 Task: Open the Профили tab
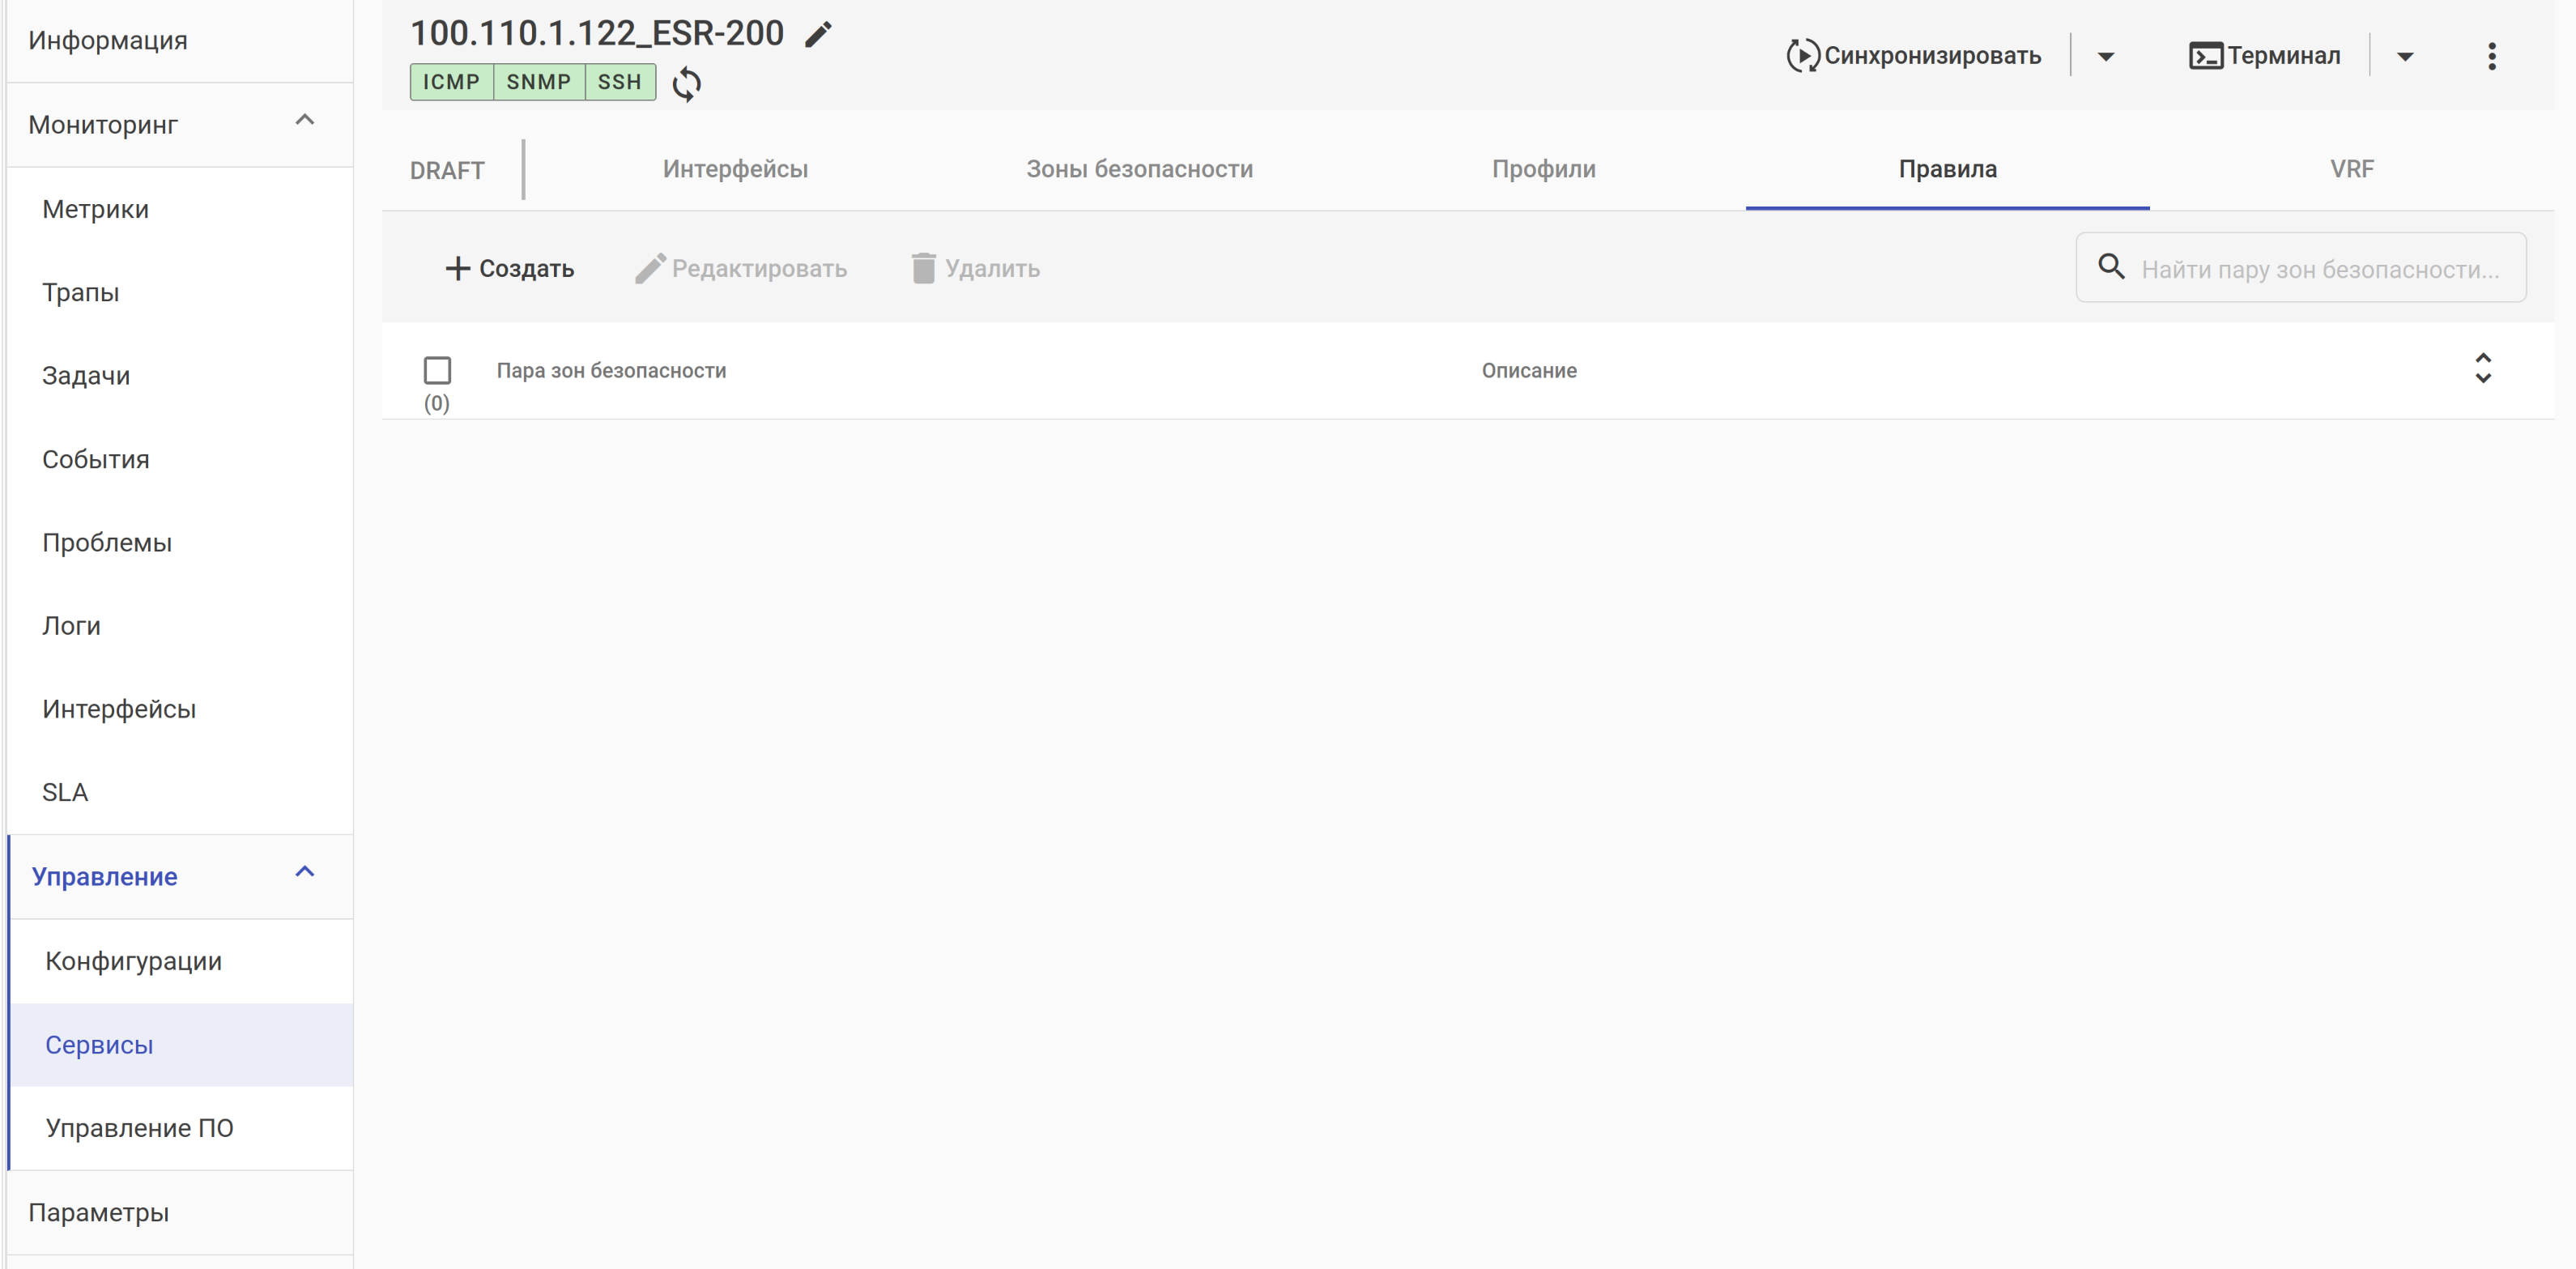pos(1543,169)
